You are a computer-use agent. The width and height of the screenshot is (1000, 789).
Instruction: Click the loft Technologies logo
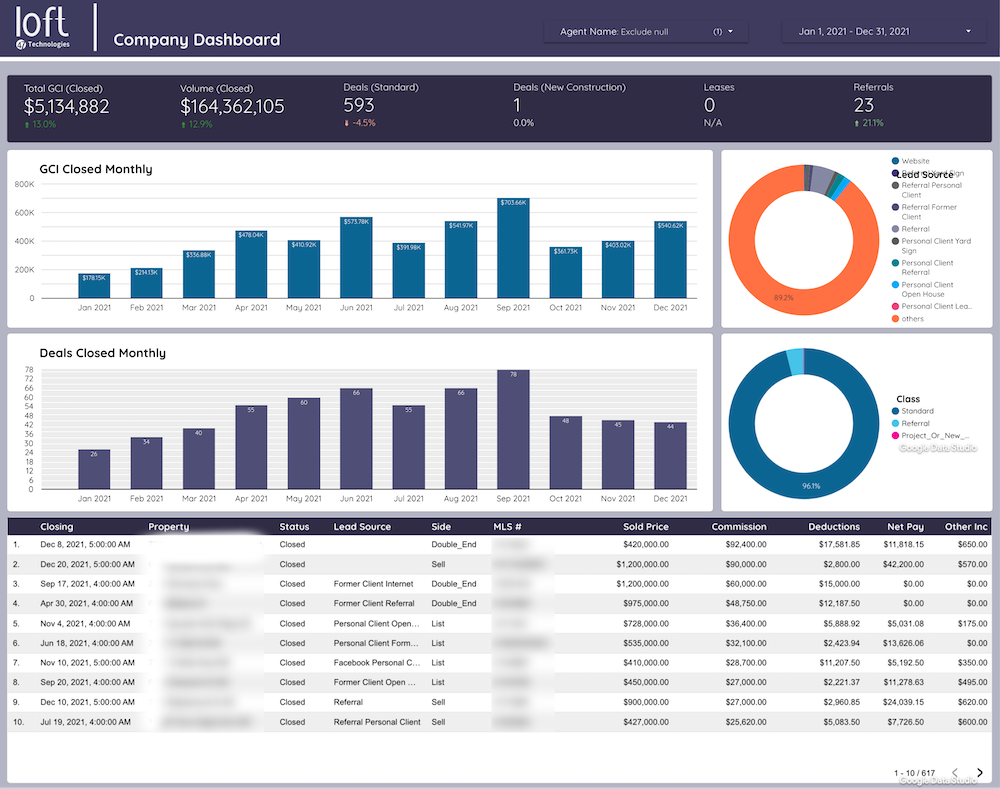(x=42, y=27)
